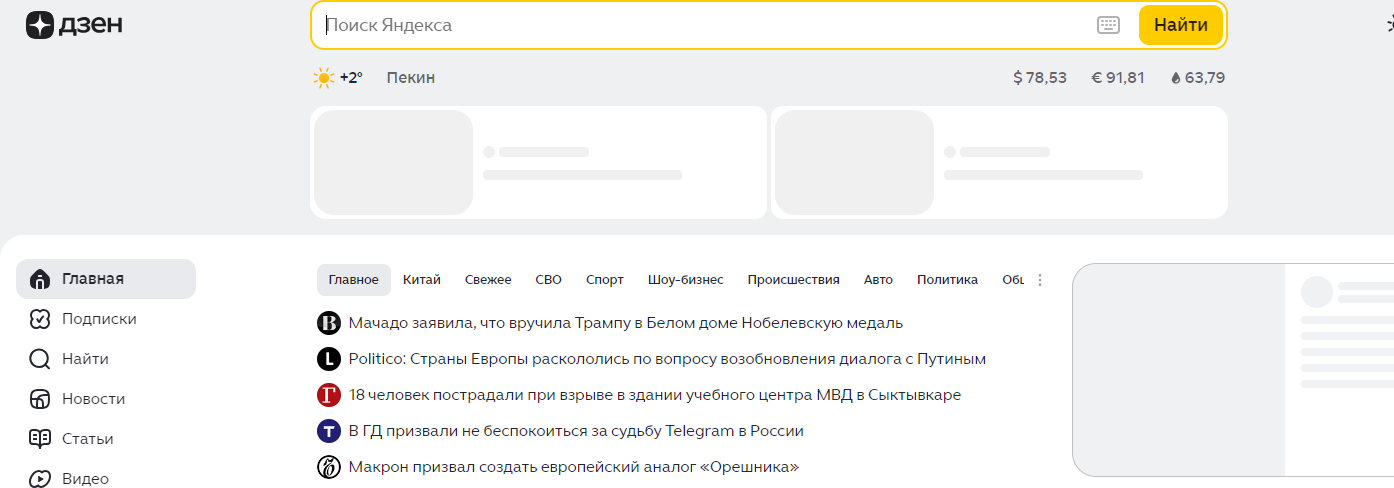Switch to the Китай news tab
This screenshot has width=1394, height=488.
coord(422,280)
